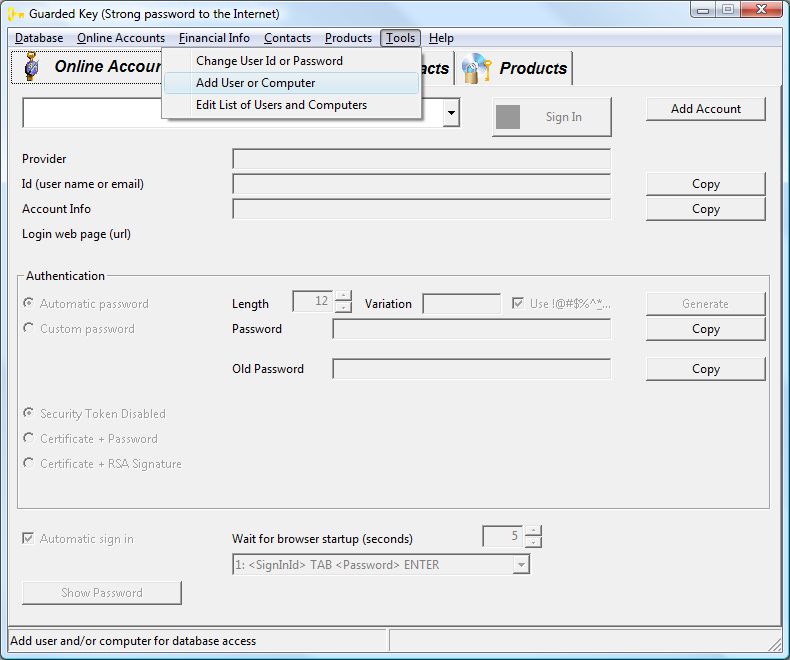
Task: Choose Edit List of Users and Computers
Action: click(x=291, y=105)
